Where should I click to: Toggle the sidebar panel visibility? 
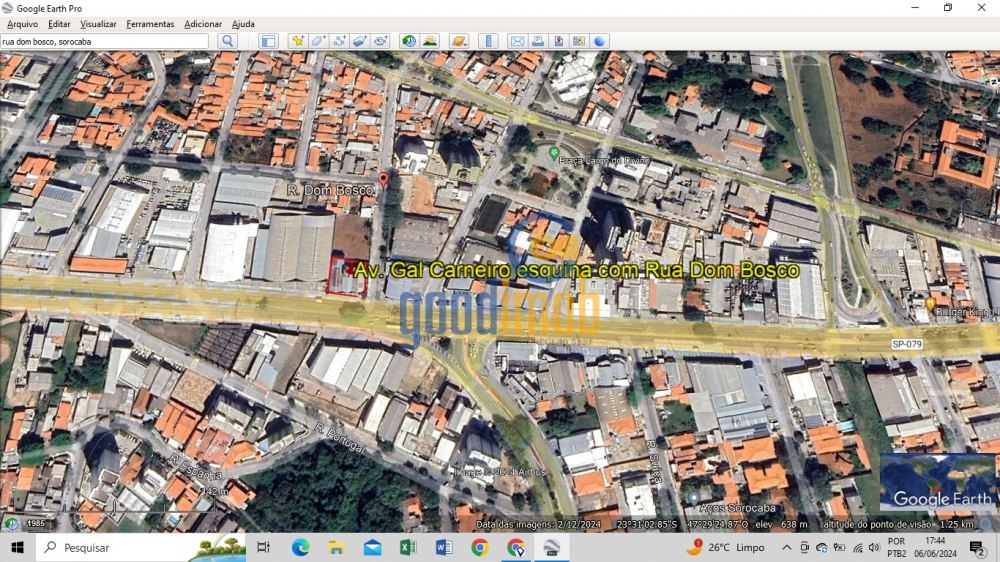(268, 41)
